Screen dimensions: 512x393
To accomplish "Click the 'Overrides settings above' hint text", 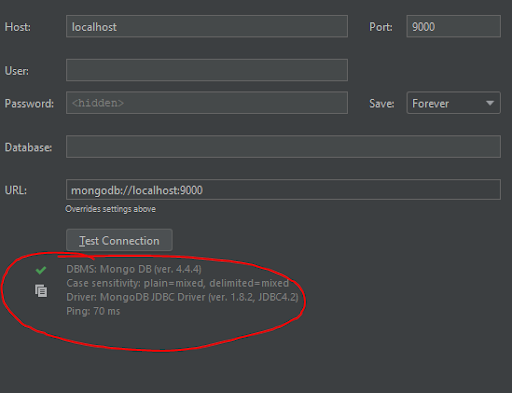I will point(110,209).
